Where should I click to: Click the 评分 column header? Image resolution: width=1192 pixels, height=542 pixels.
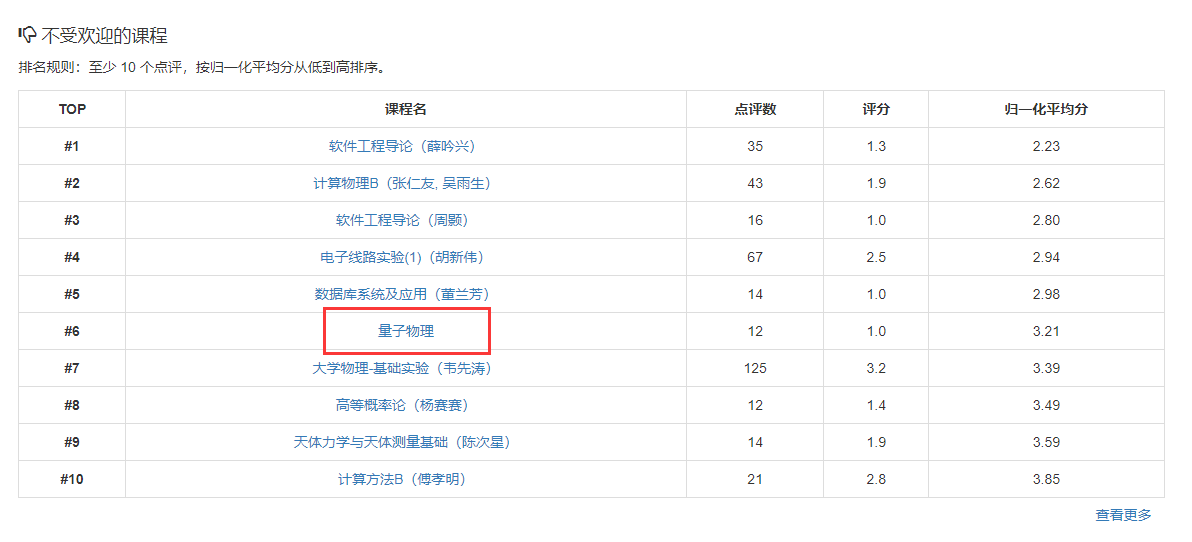point(876,109)
